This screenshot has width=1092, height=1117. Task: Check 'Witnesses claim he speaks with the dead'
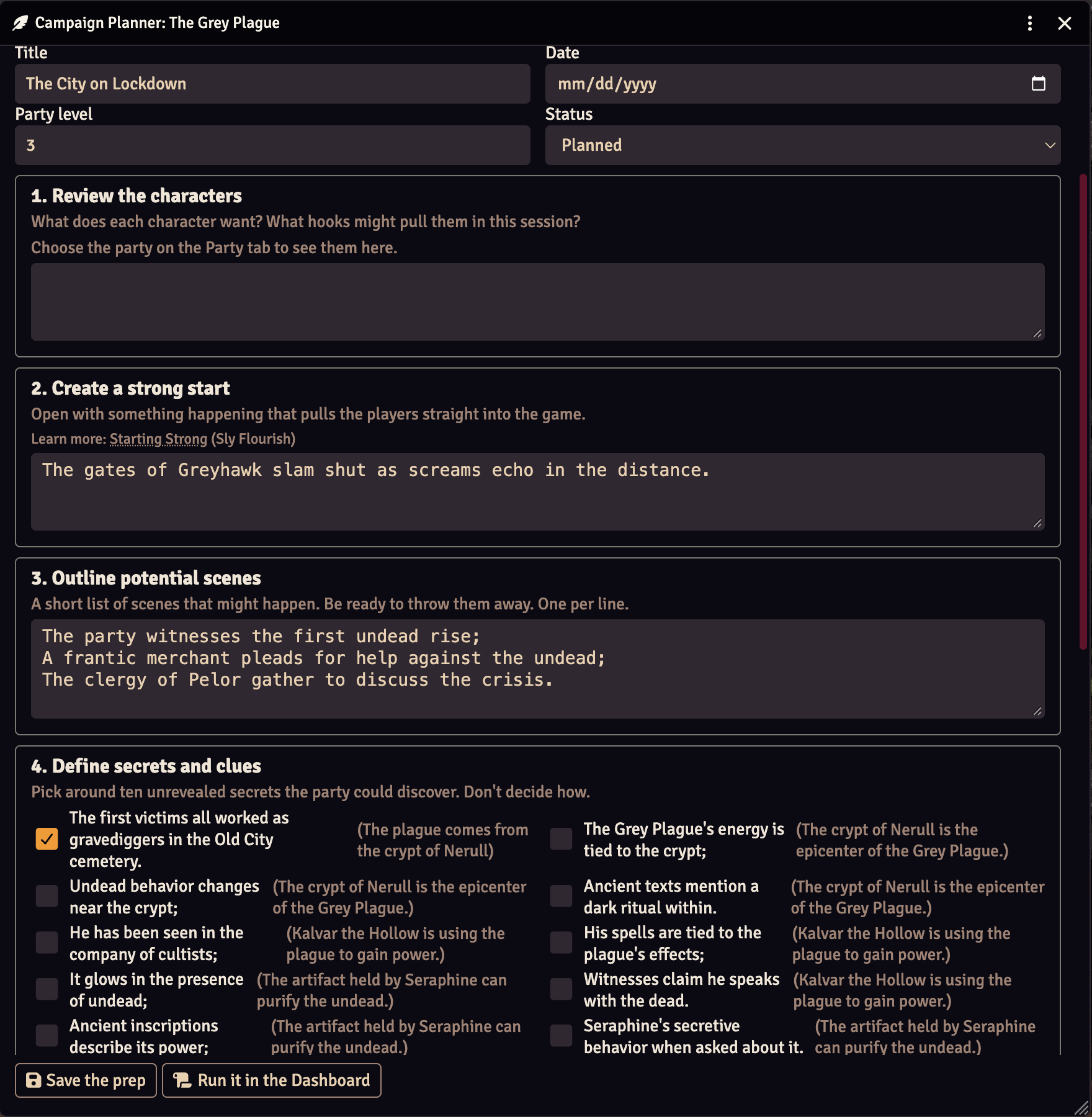[561, 989]
